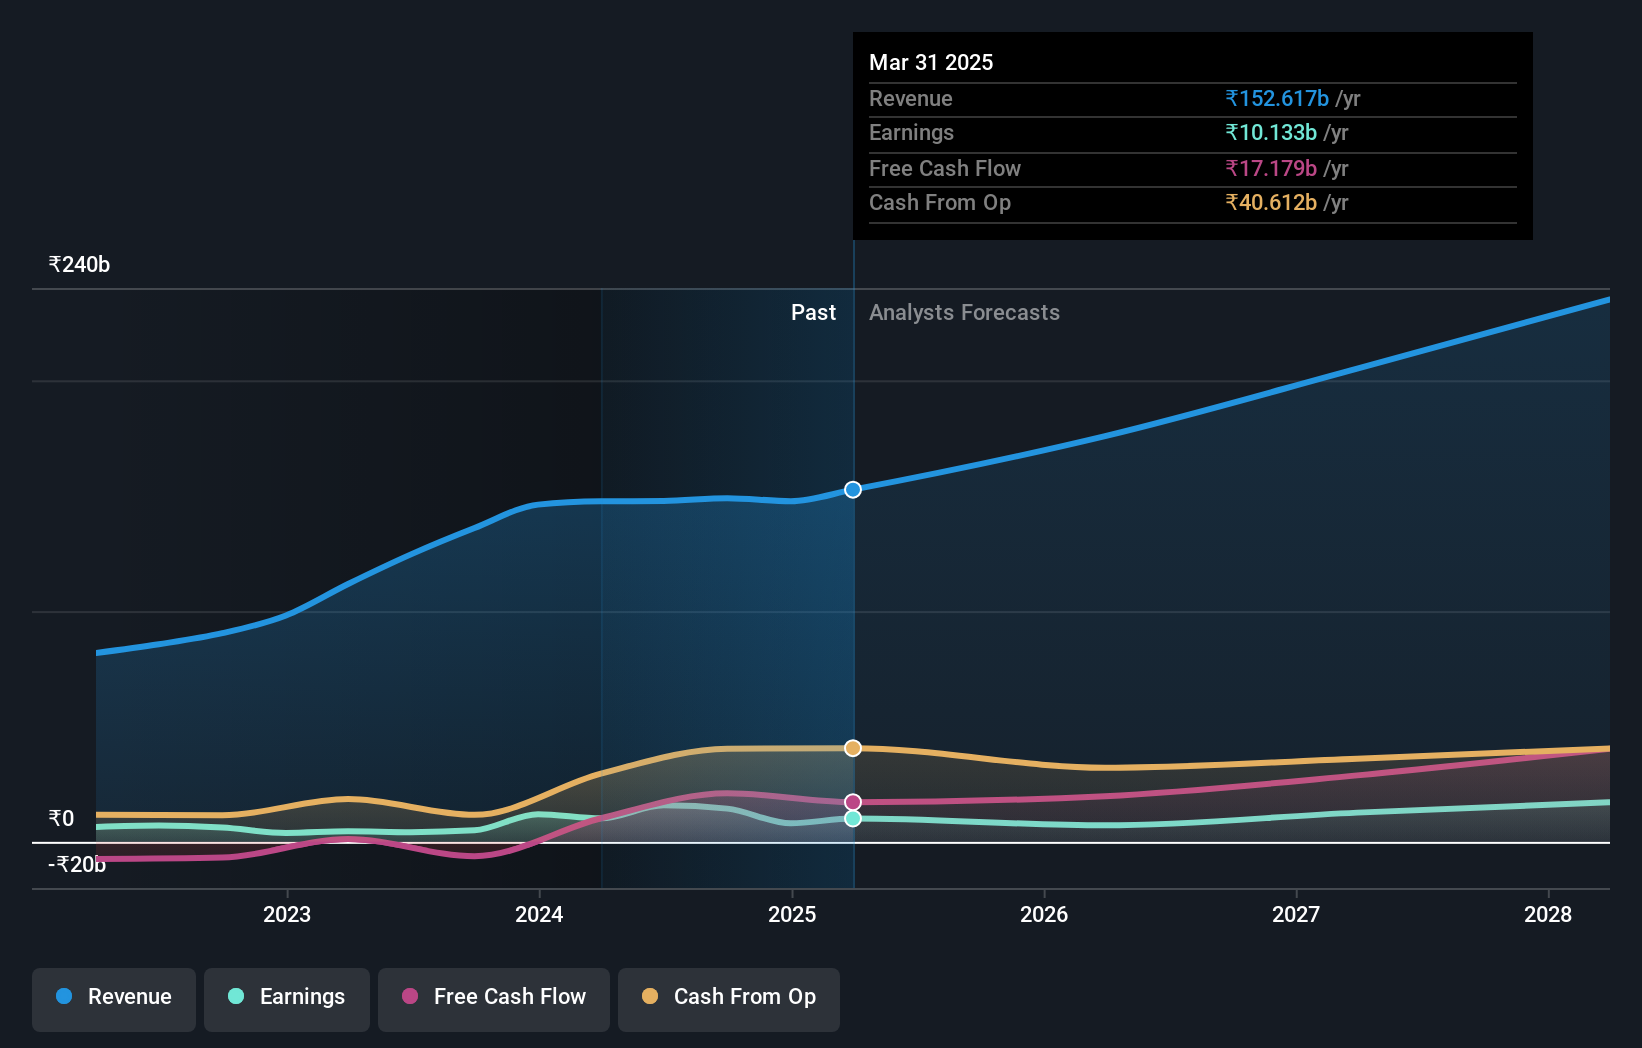The height and width of the screenshot is (1048, 1642).
Task: Open the Analysts Forecasts section
Action: tap(964, 312)
